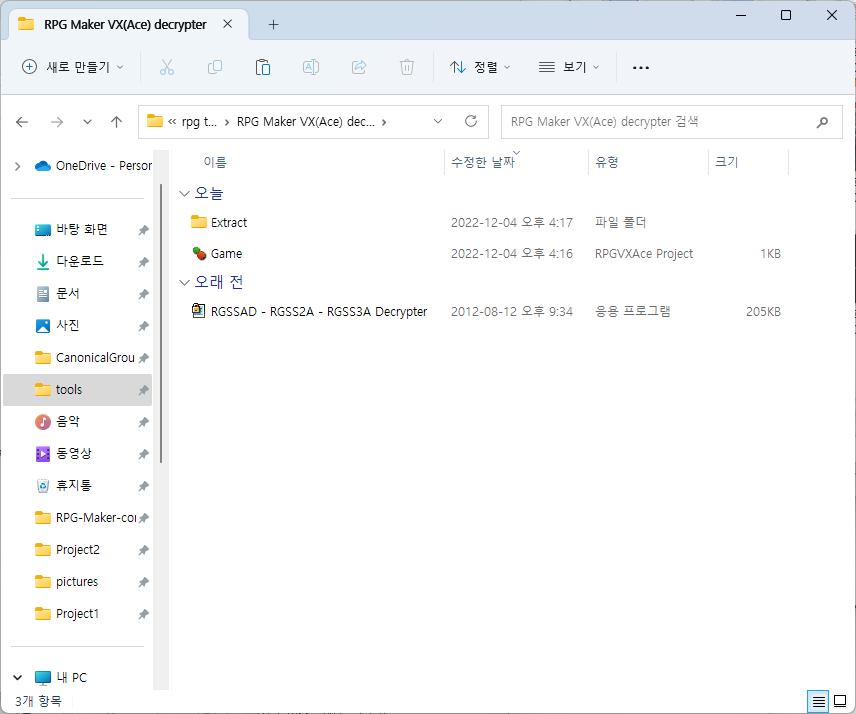Open 다운로드 in sidebar
The height and width of the screenshot is (714, 856).
78,261
